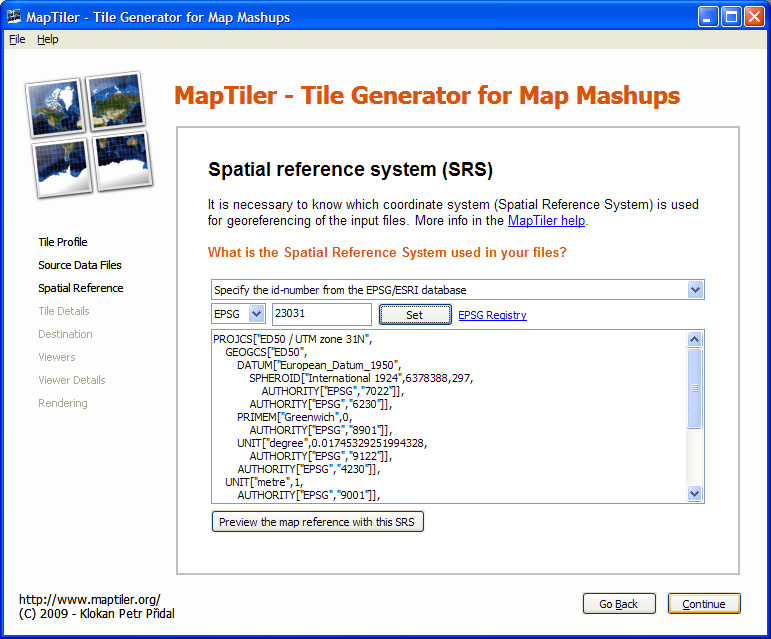Expand the SRS specification method dropdown
The width and height of the screenshot is (771, 639).
[695, 290]
